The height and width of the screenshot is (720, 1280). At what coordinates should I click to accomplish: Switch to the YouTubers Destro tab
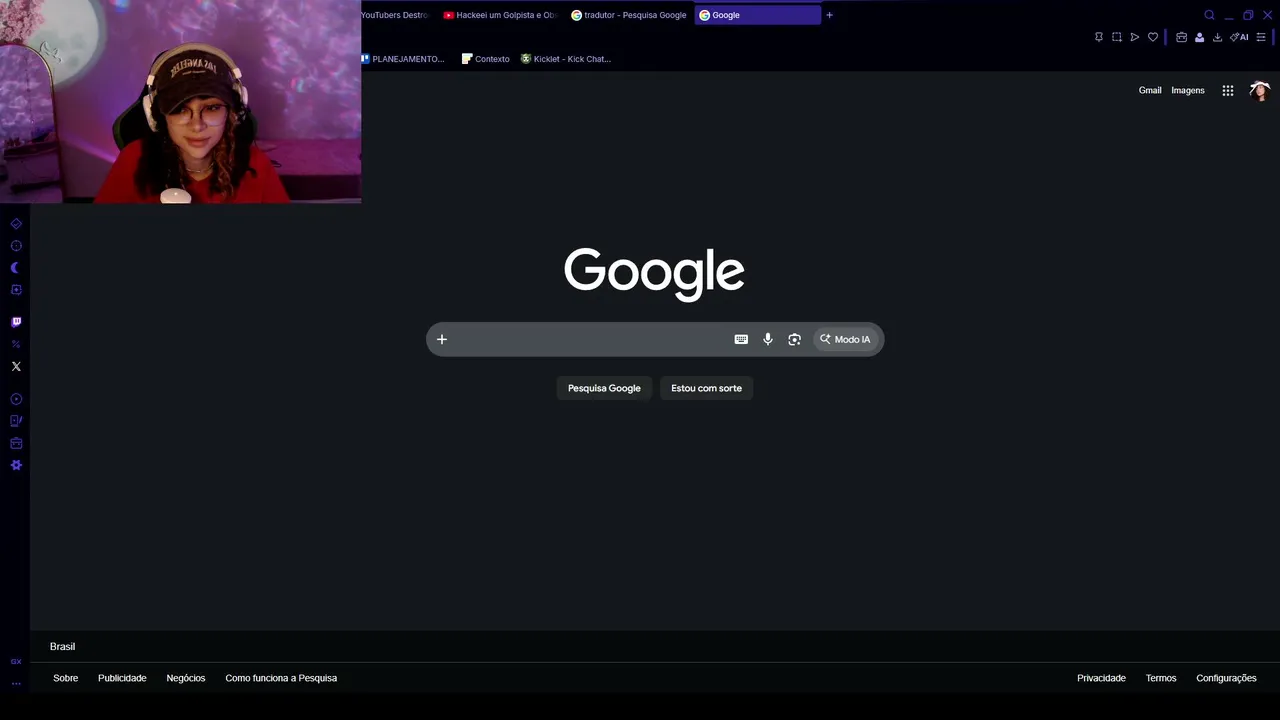pyautogui.click(x=395, y=15)
